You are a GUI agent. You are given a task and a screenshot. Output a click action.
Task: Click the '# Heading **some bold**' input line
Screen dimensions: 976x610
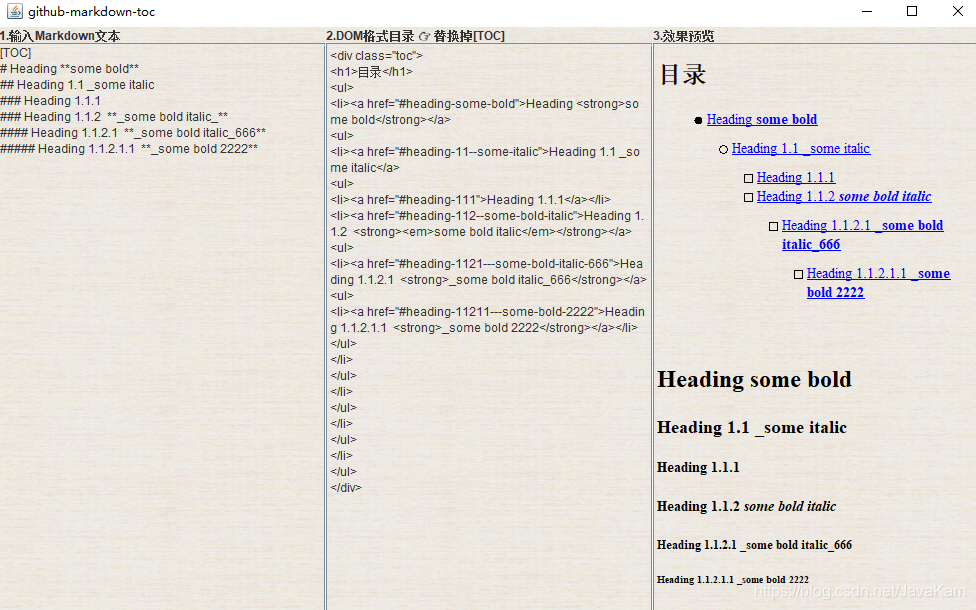pos(70,68)
